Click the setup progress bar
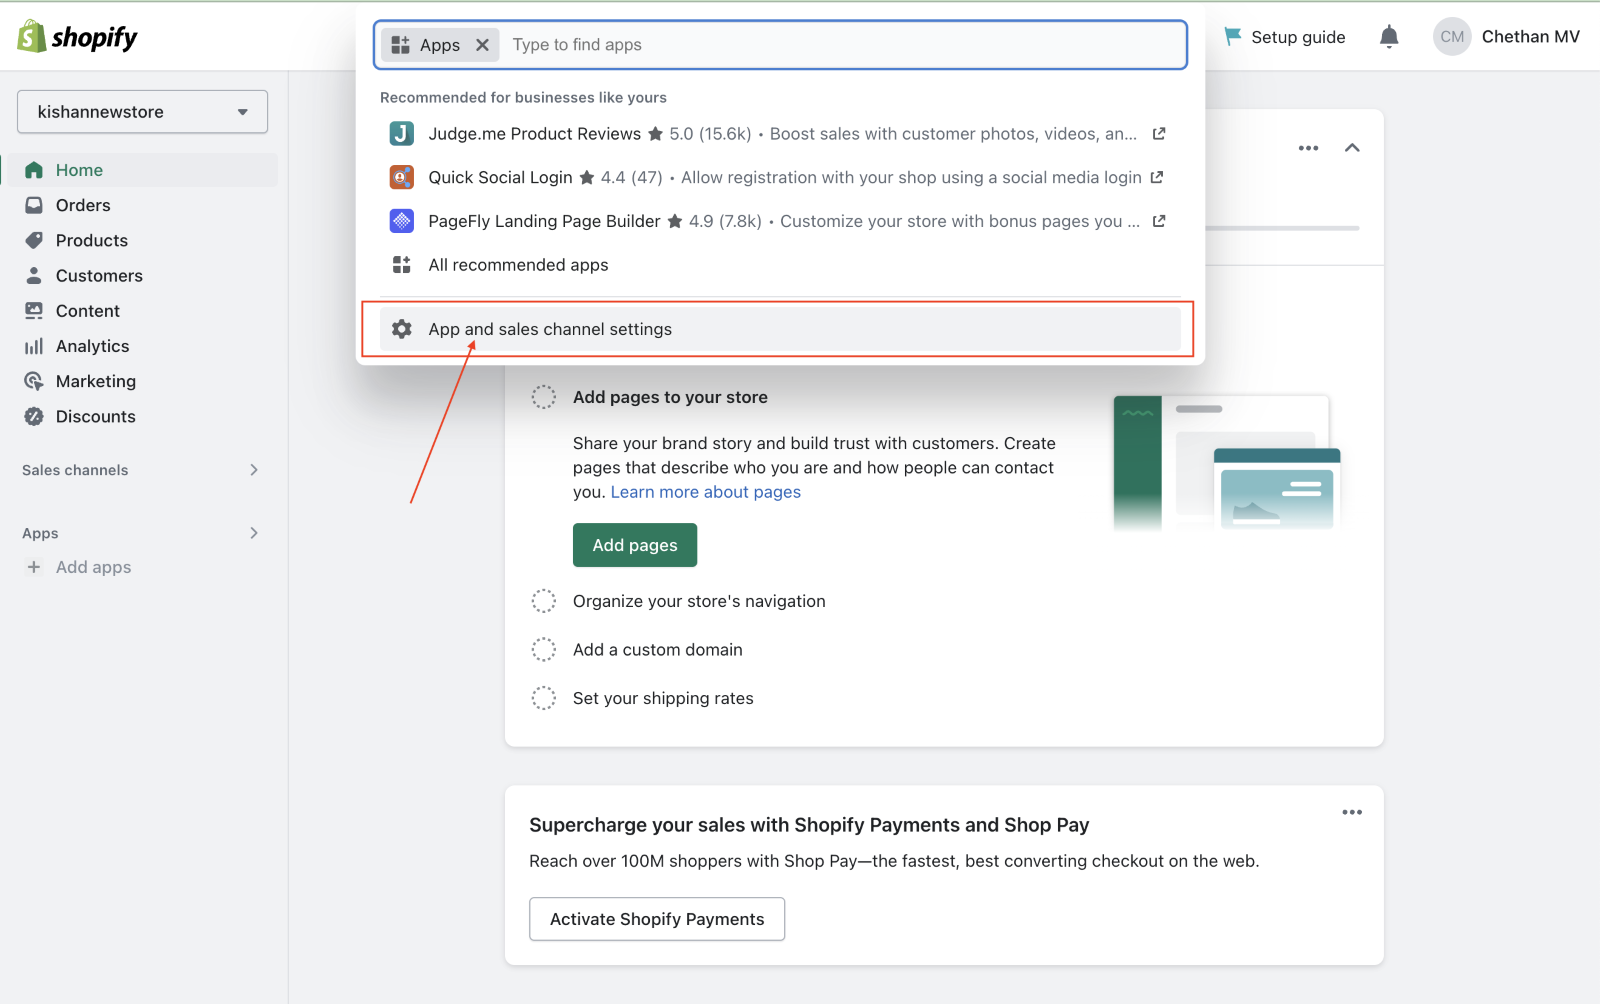The width and height of the screenshot is (1600, 1004). [x=1283, y=228]
